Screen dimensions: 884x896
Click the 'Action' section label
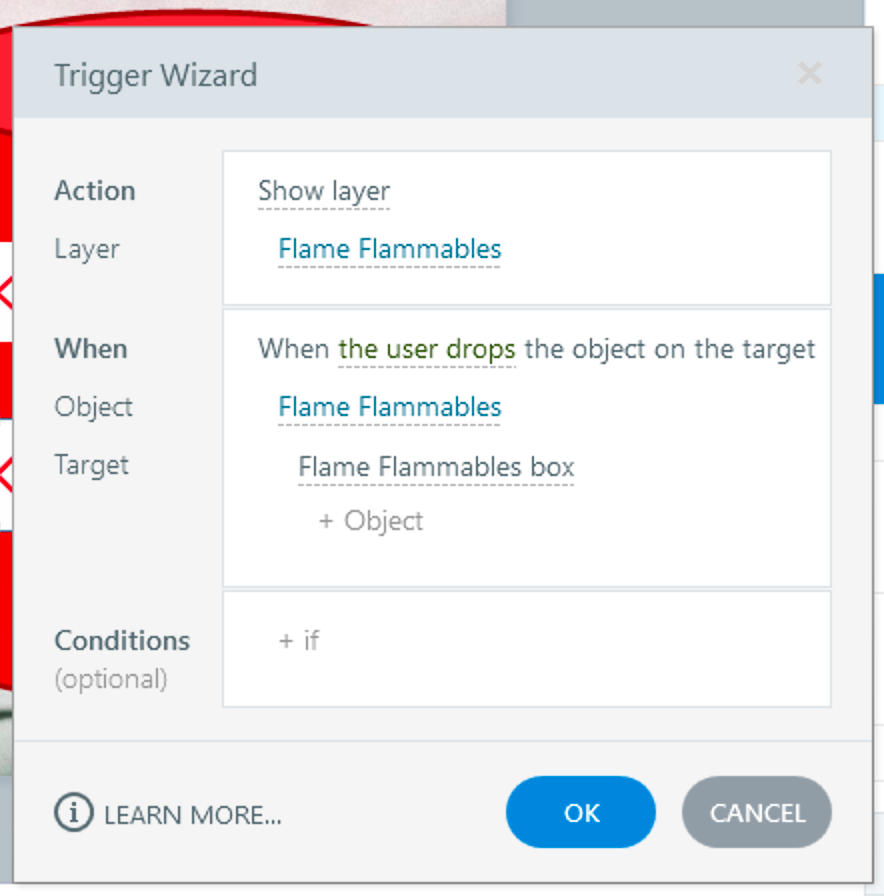(x=95, y=191)
